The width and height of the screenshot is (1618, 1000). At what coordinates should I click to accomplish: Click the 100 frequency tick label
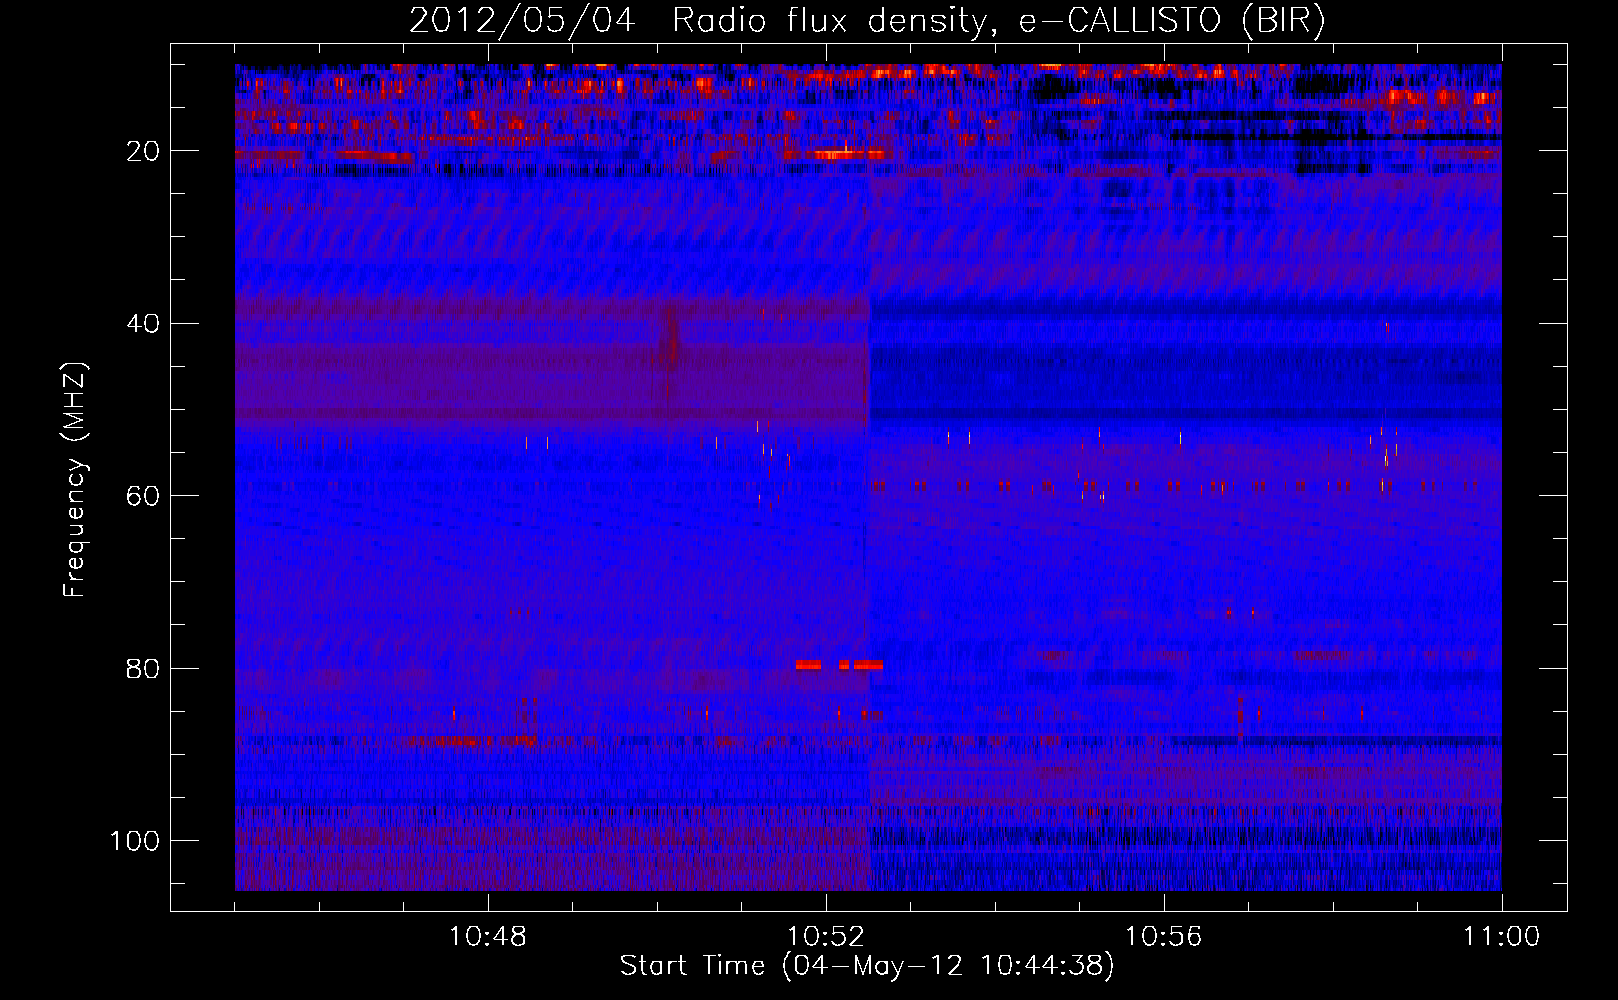[x=135, y=841]
